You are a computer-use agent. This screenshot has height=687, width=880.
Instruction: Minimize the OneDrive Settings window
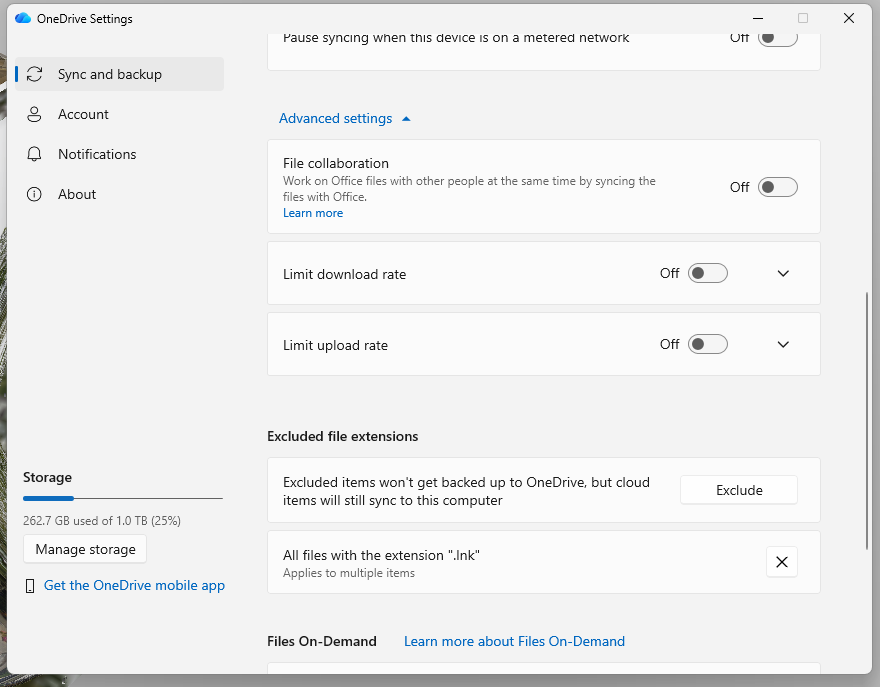coord(758,19)
